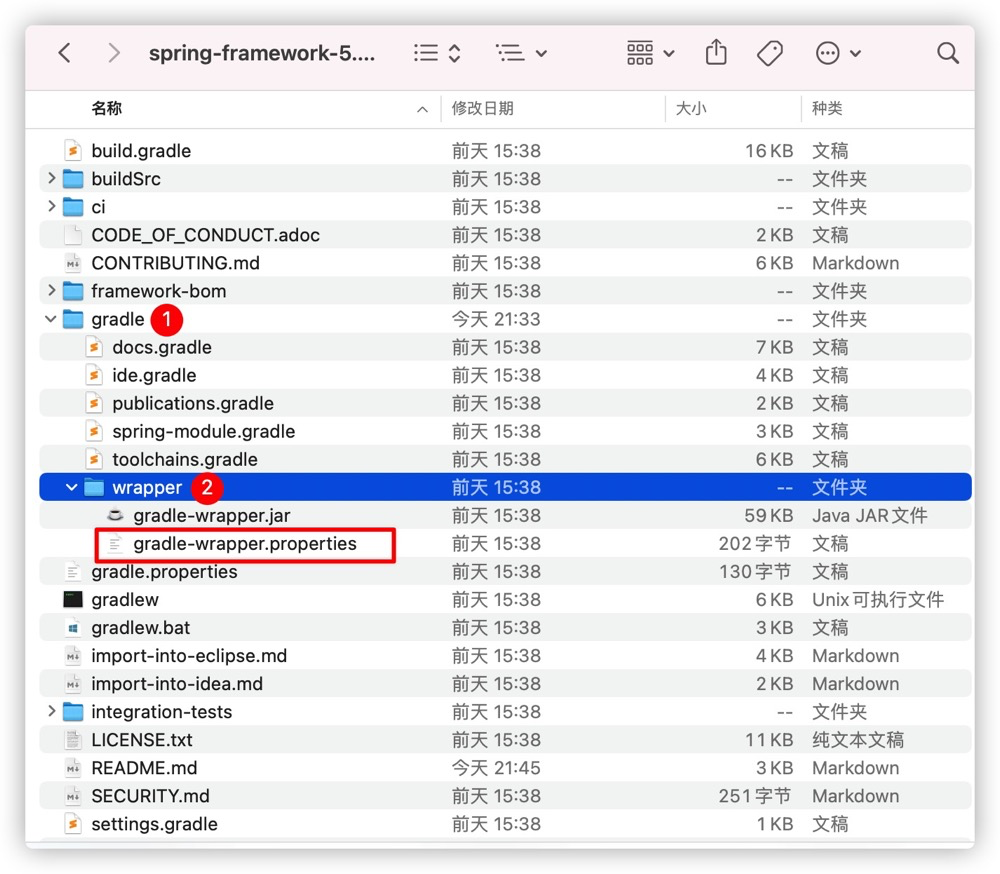Select the docs.gradle file icon

[x=94, y=347]
